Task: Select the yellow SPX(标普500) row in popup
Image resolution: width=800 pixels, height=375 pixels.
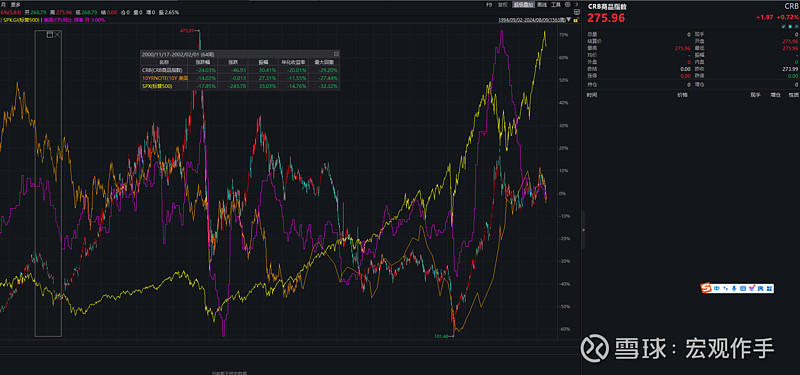Action: [240, 86]
